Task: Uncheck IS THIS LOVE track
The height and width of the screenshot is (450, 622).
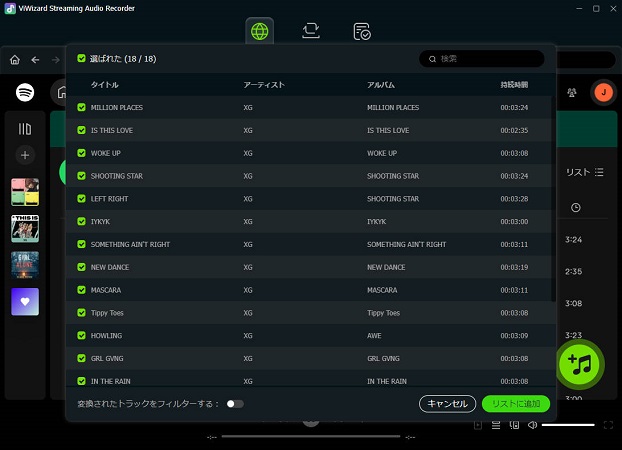Action: [81, 130]
